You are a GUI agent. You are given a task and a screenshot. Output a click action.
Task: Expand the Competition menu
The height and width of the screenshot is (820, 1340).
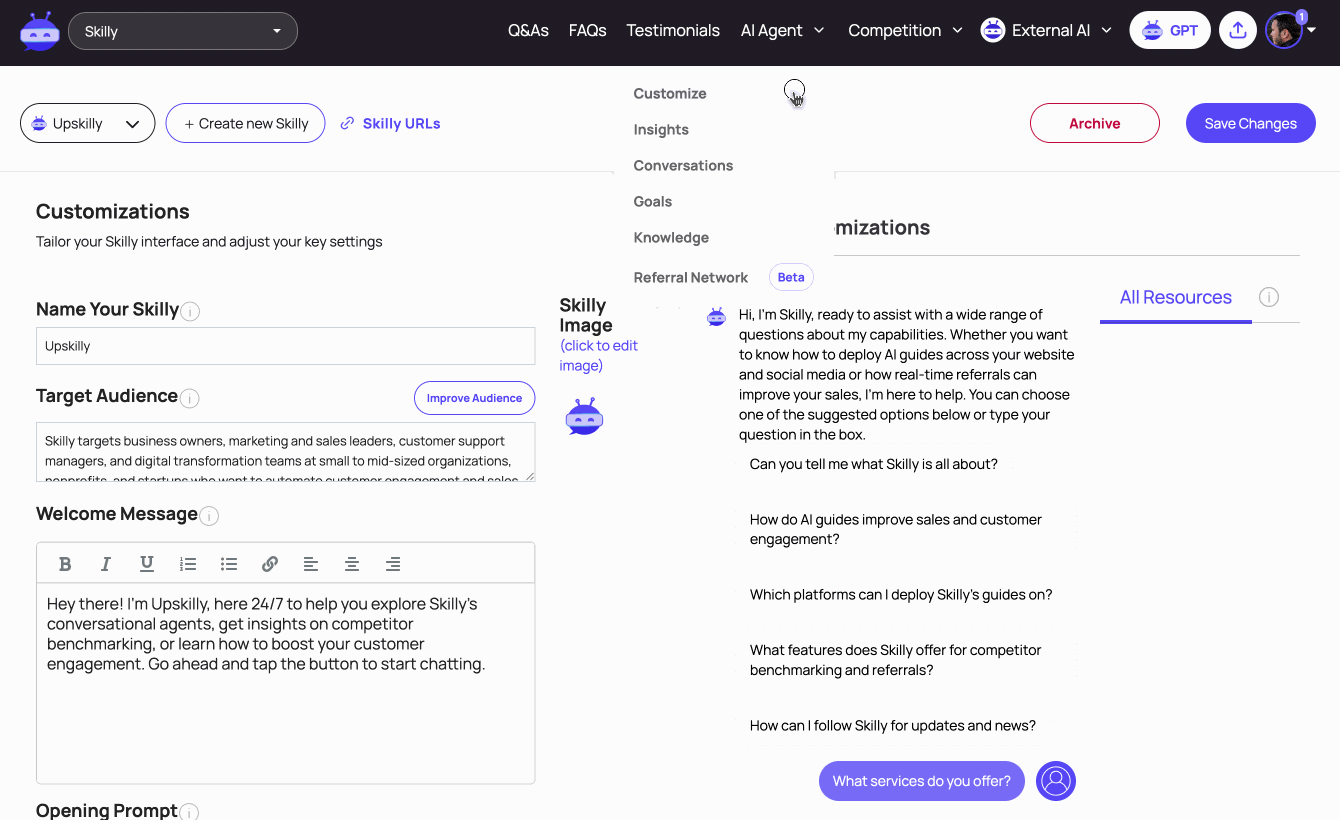coord(905,30)
